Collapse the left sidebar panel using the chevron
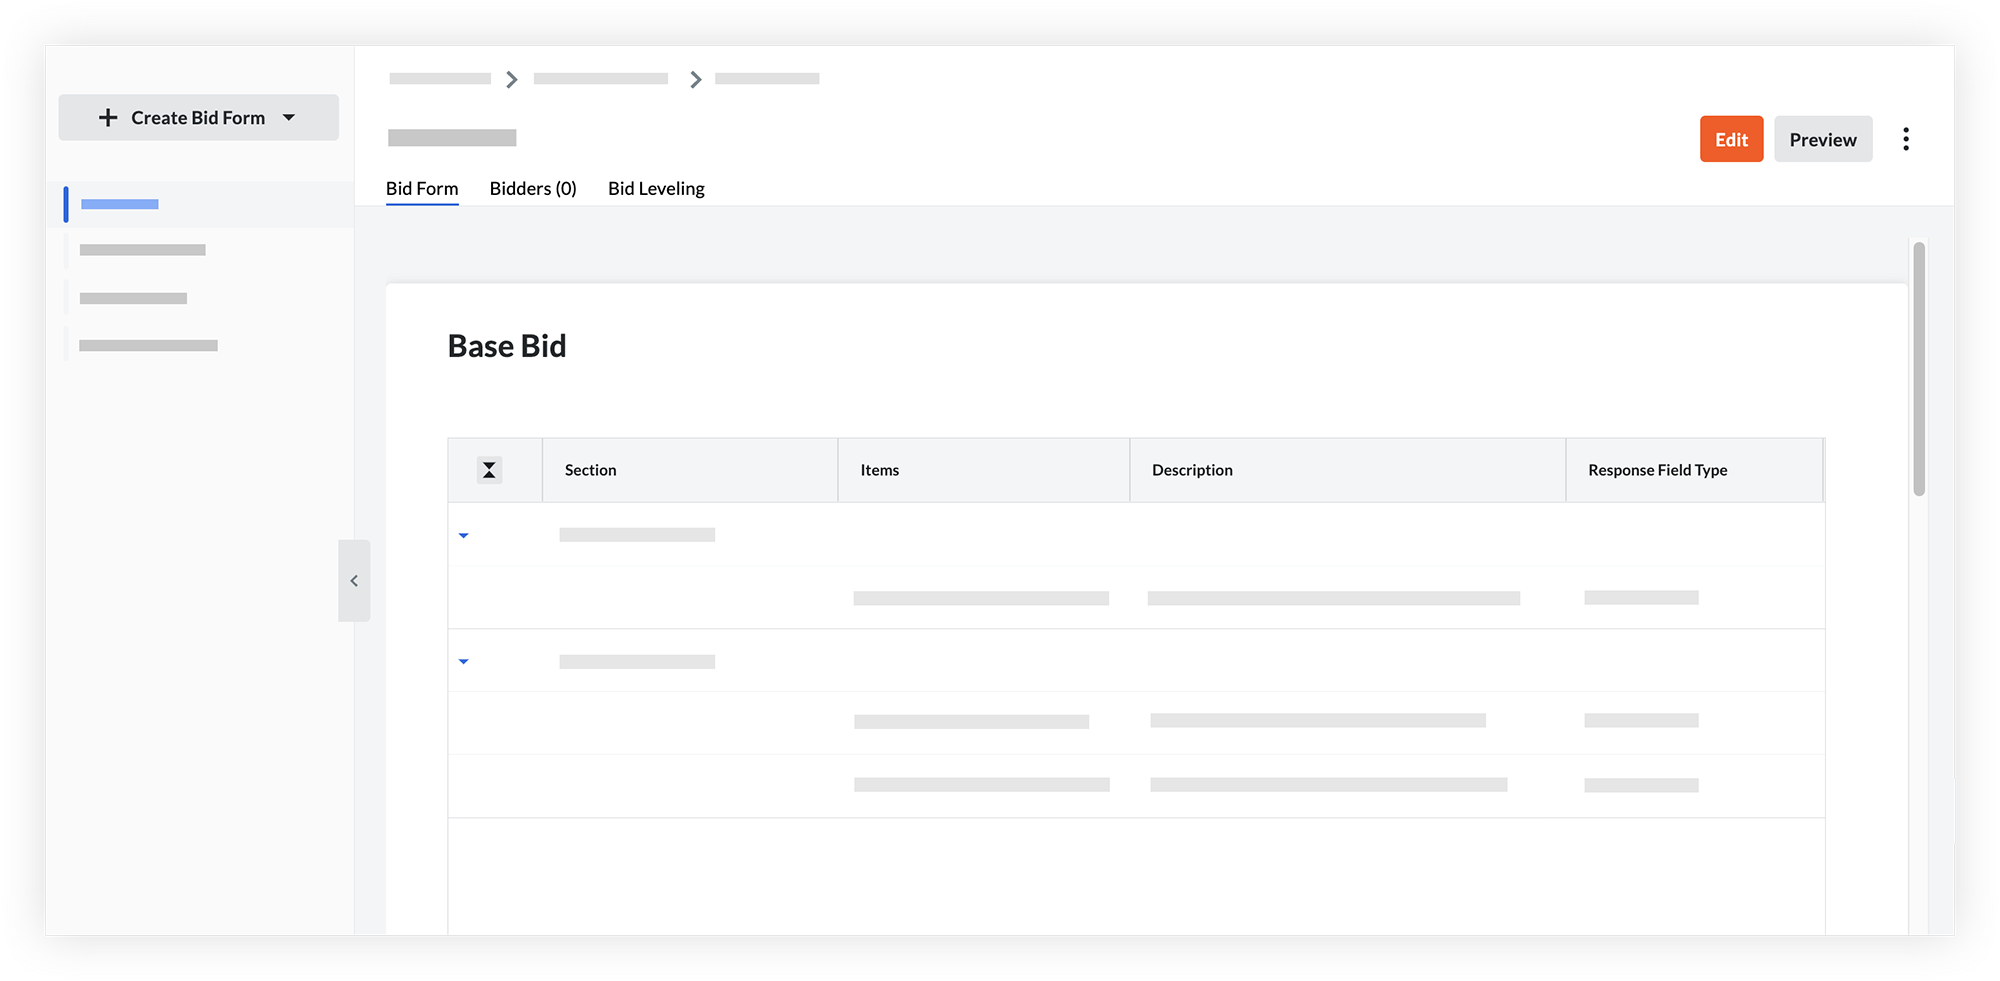Image resolution: width=2000 pixels, height=981 pixels. click(x=354, y=580)
